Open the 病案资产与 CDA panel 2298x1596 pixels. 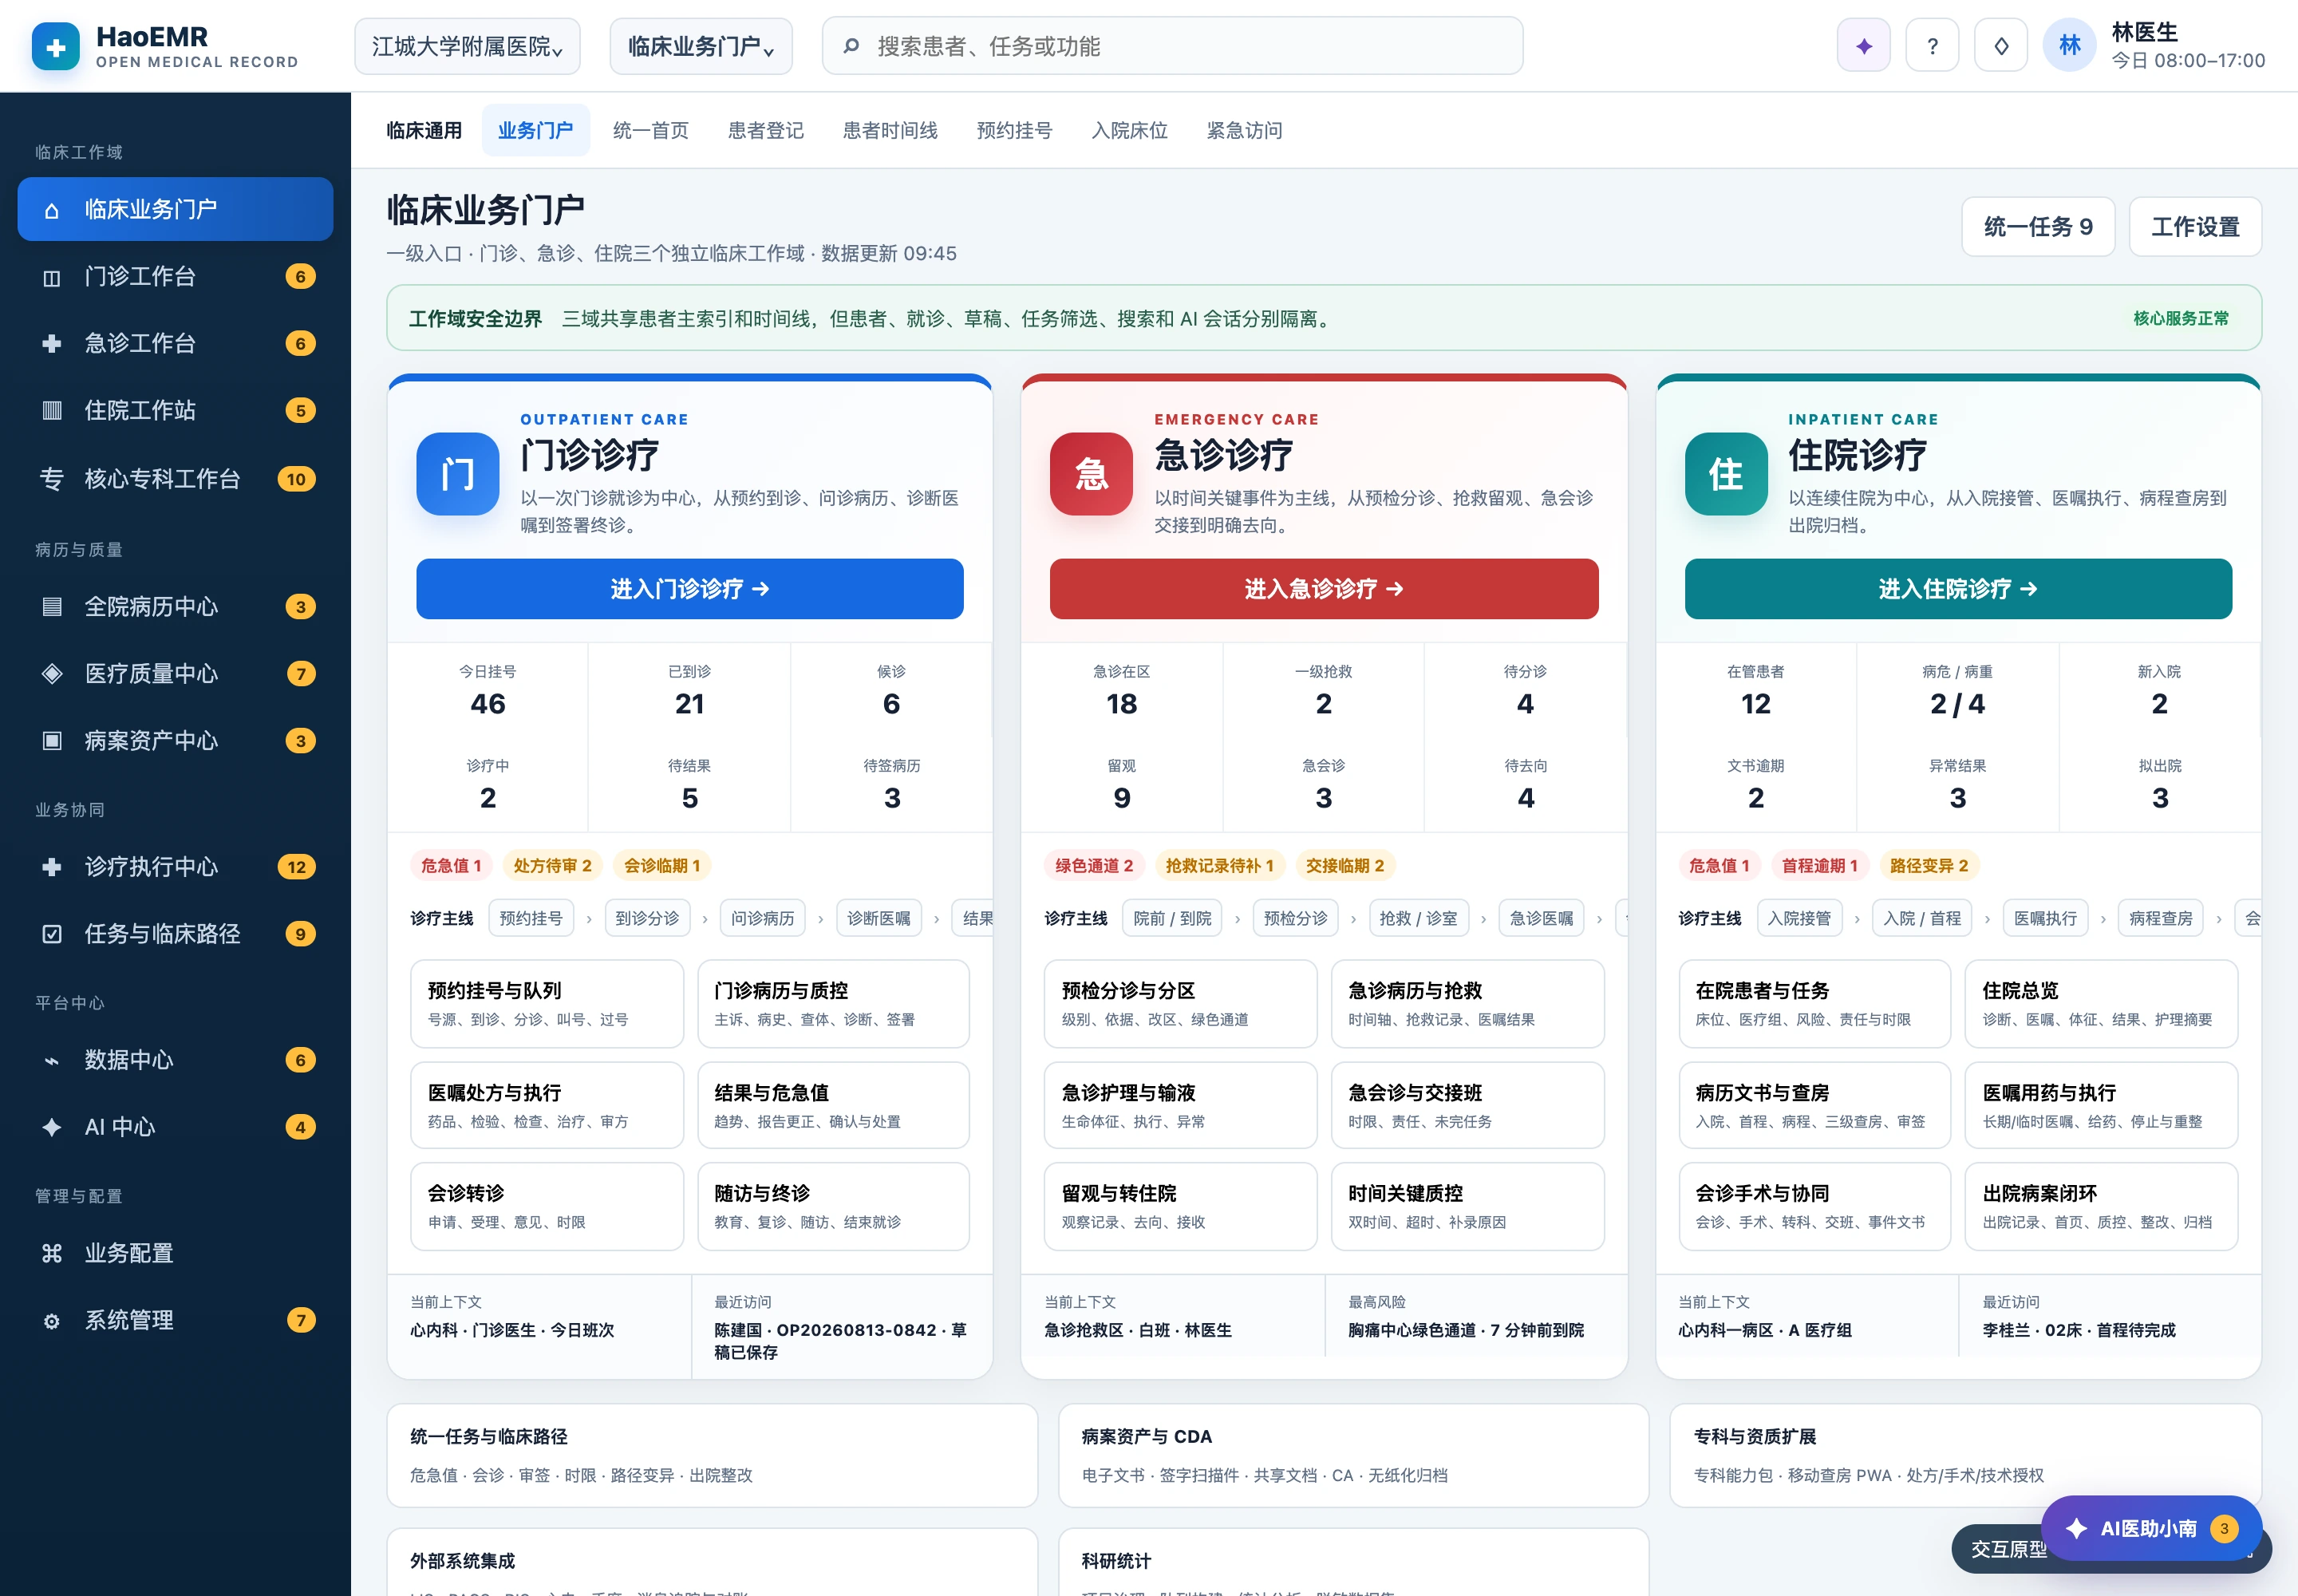coord(1353,1455)
